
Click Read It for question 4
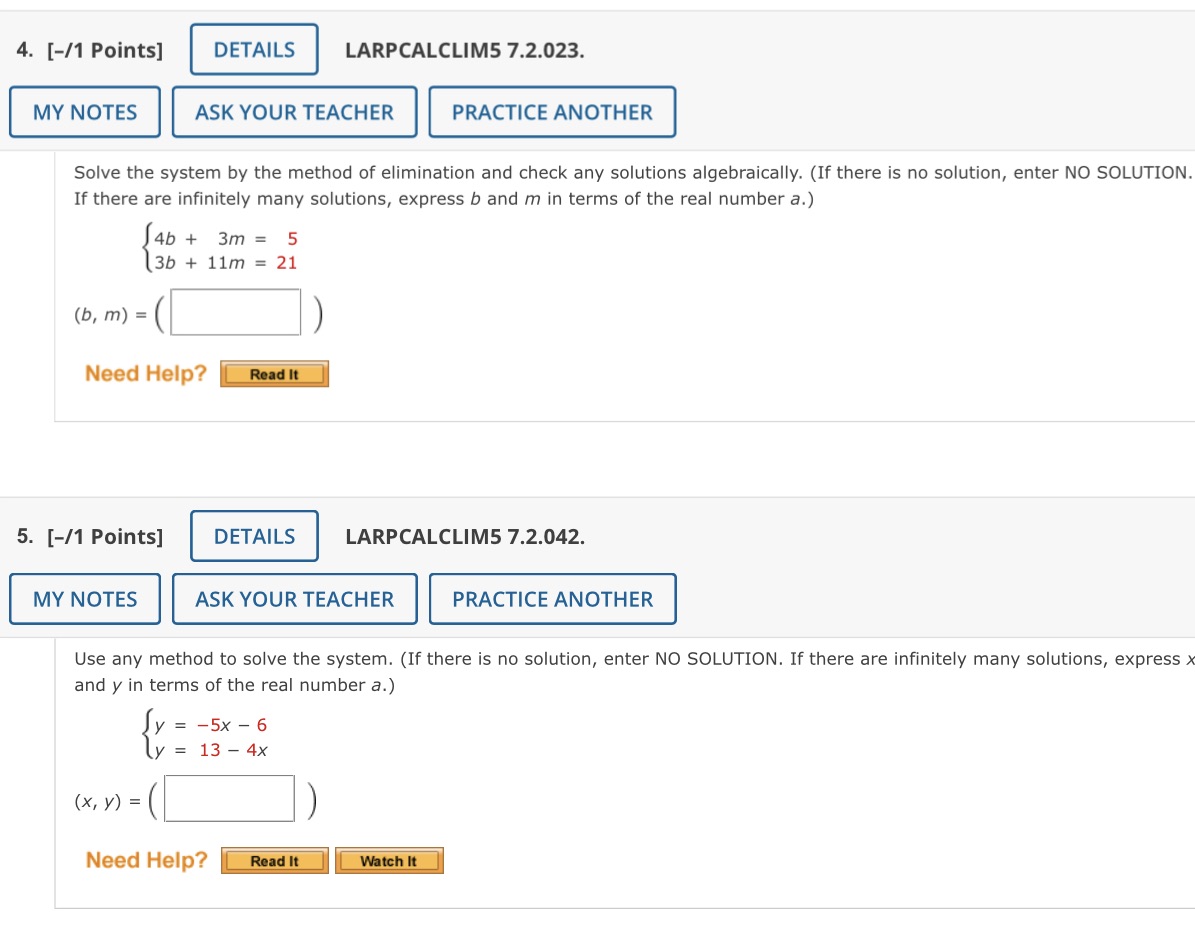pos(274,373)
